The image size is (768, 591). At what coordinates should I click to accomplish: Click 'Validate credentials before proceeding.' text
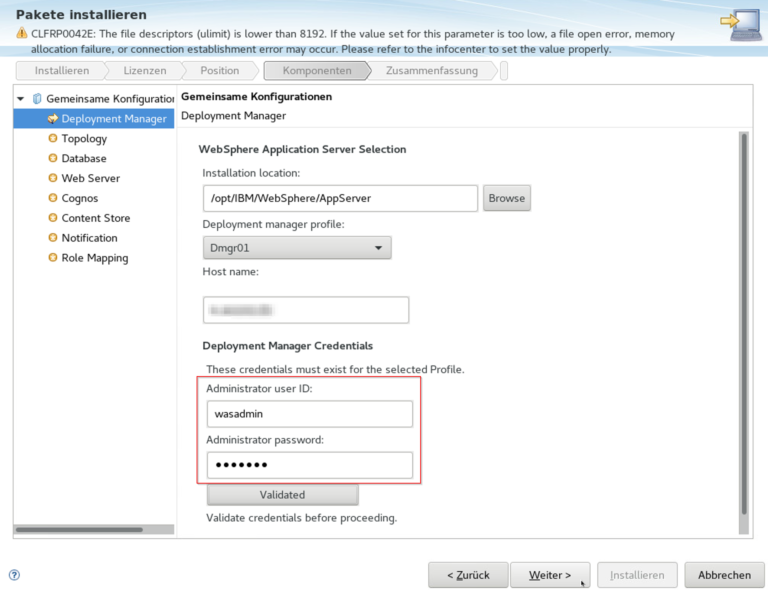(301, 518)
